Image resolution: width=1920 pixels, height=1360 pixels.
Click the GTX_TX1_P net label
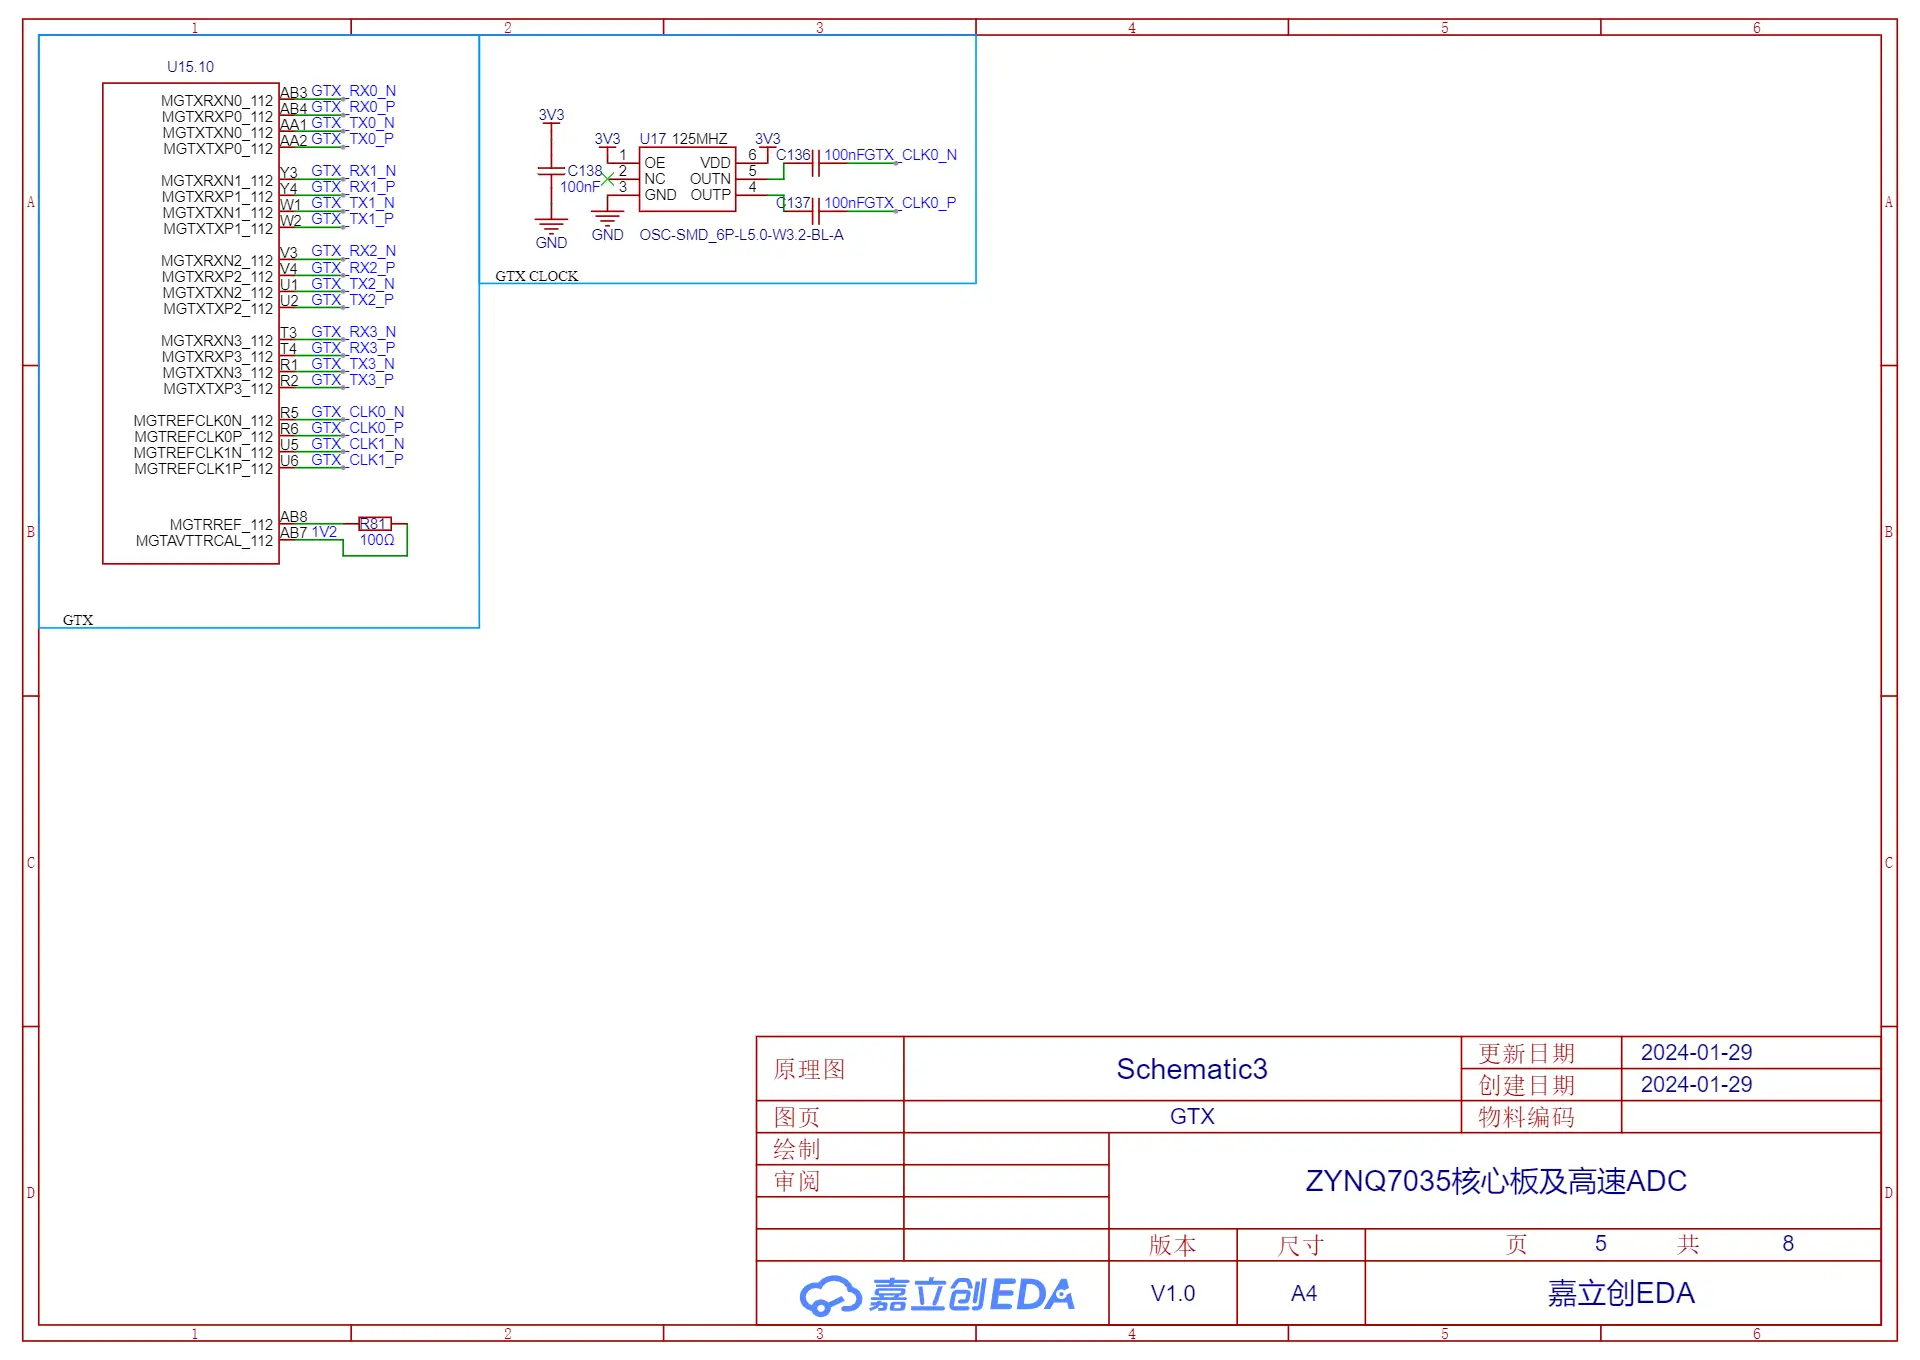click(353, 219)
